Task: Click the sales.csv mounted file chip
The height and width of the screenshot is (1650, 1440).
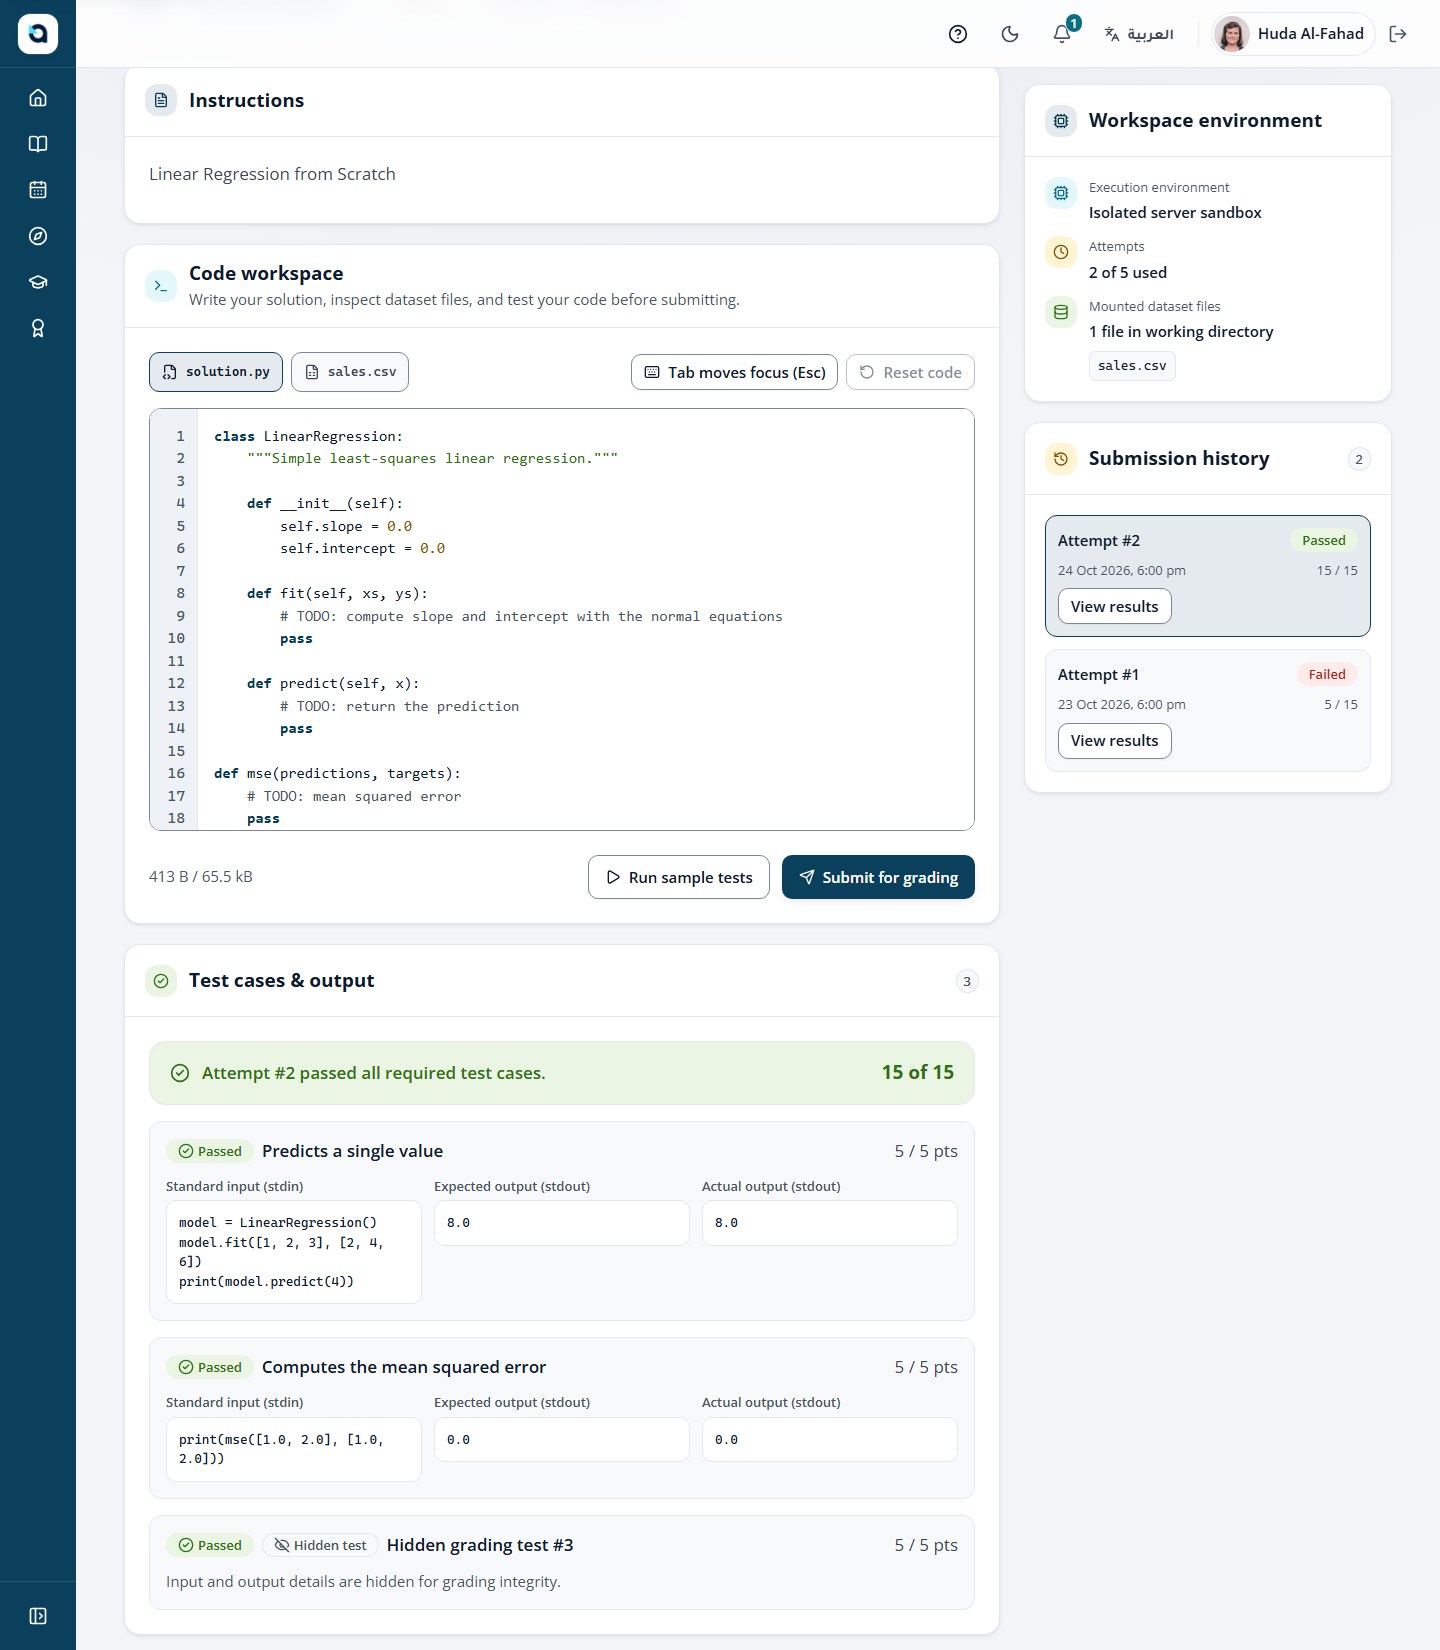Action: point(1132,366)
